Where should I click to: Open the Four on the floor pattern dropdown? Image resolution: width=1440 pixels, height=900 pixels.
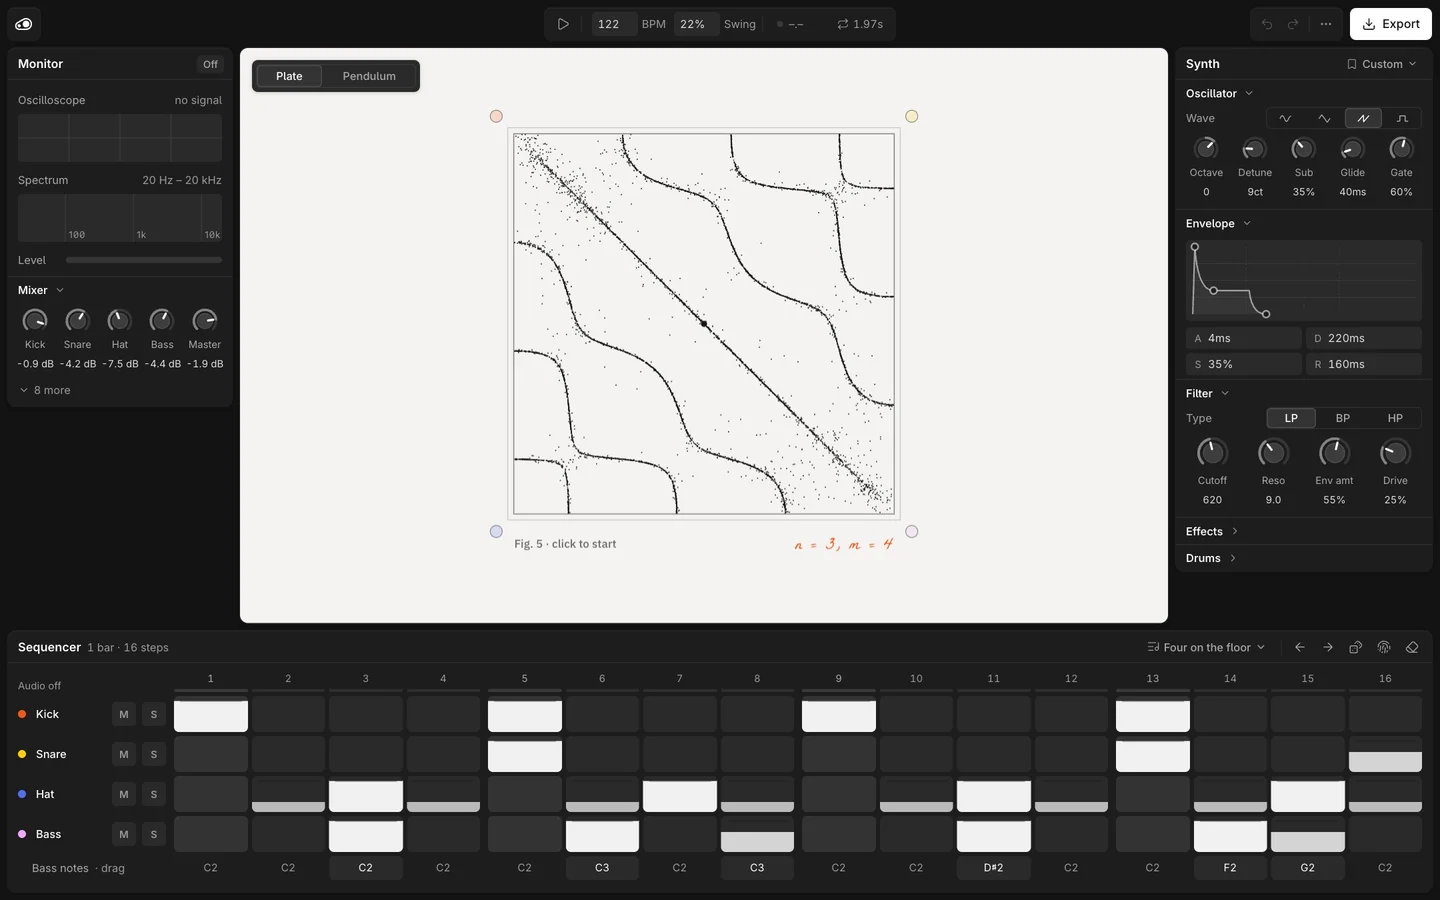pyautogui.click(x=1206, y=647)
